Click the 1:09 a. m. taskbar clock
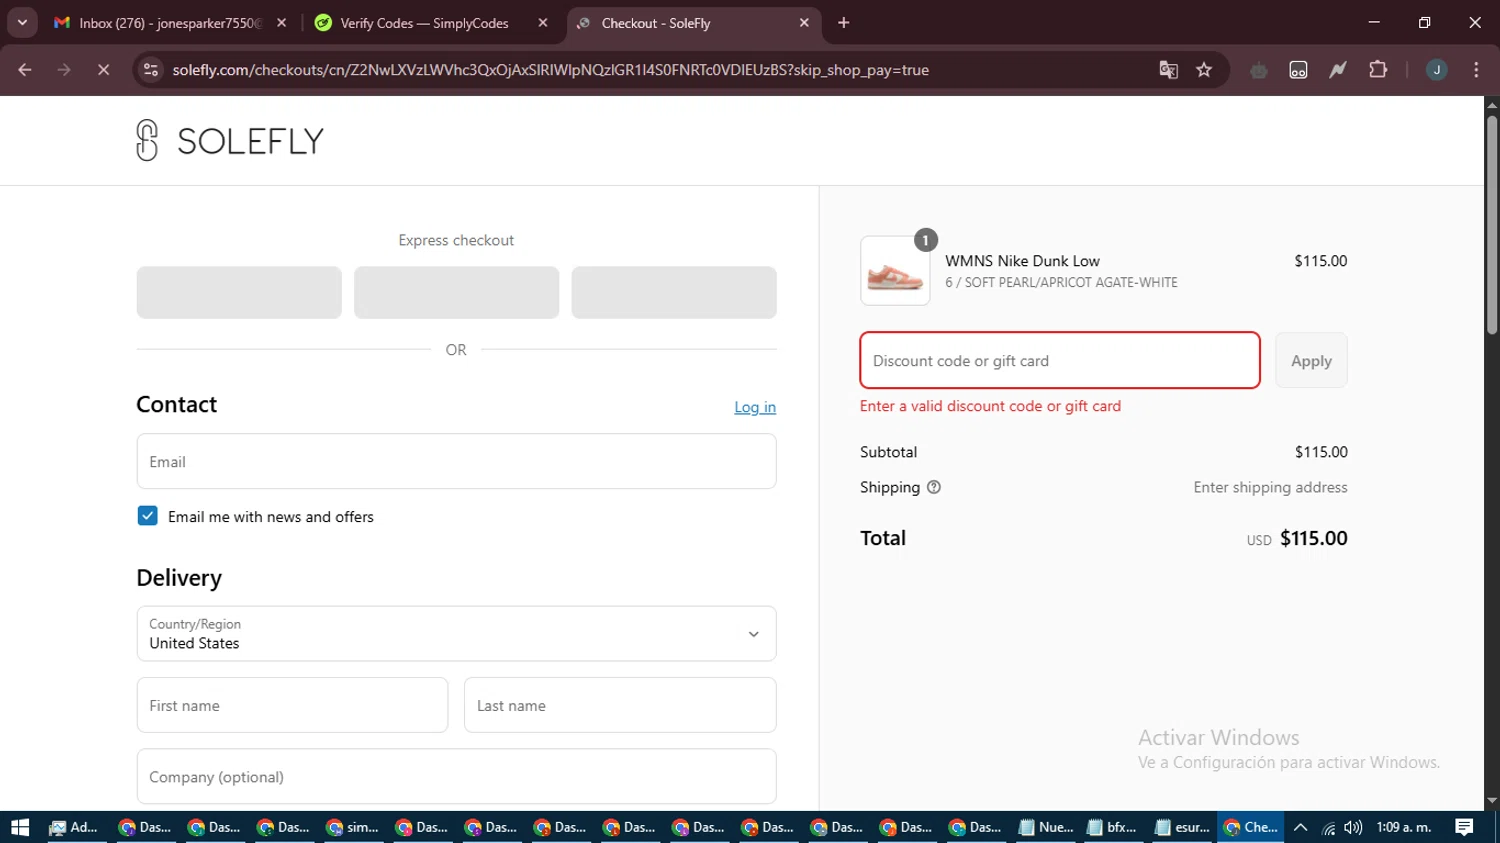 [1404, 827]
